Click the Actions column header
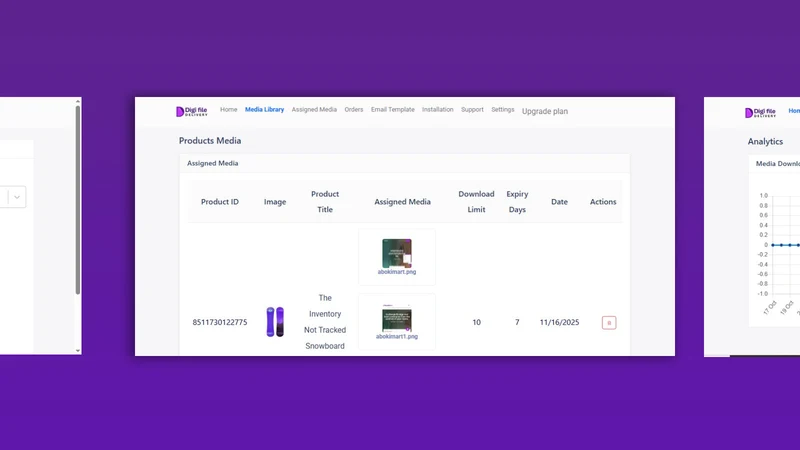The height and width of the screenshot is (450, 800). [603, 202]
